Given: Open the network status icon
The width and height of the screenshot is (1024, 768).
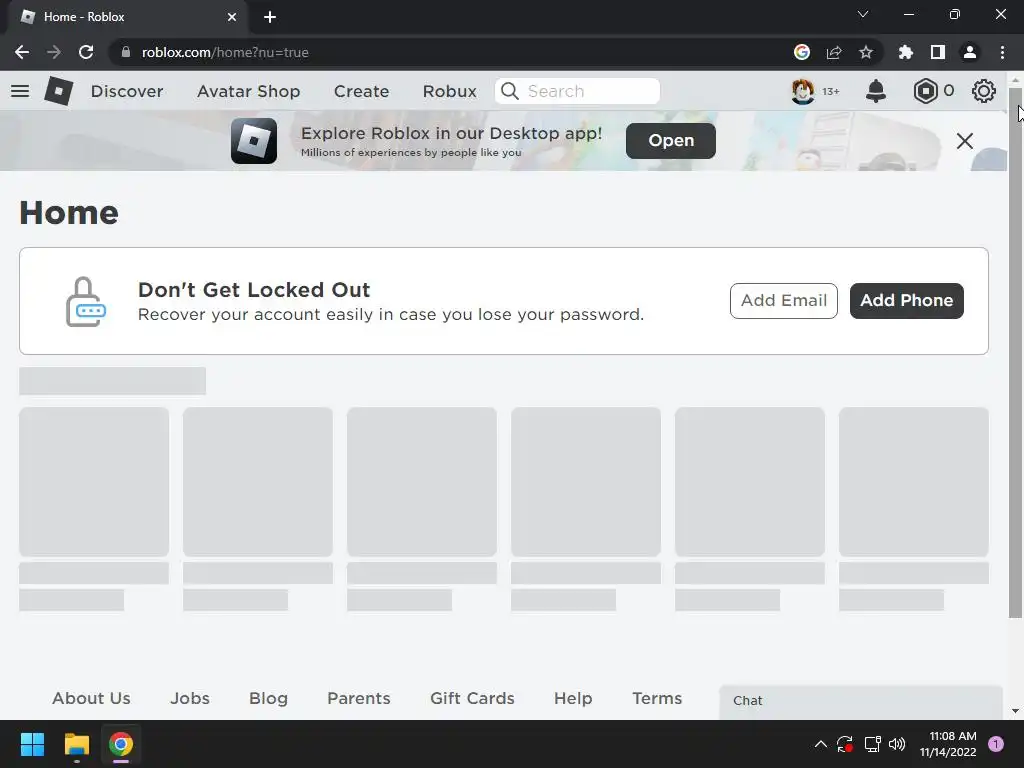Looking at the screenshot, I should click(872, 744).
